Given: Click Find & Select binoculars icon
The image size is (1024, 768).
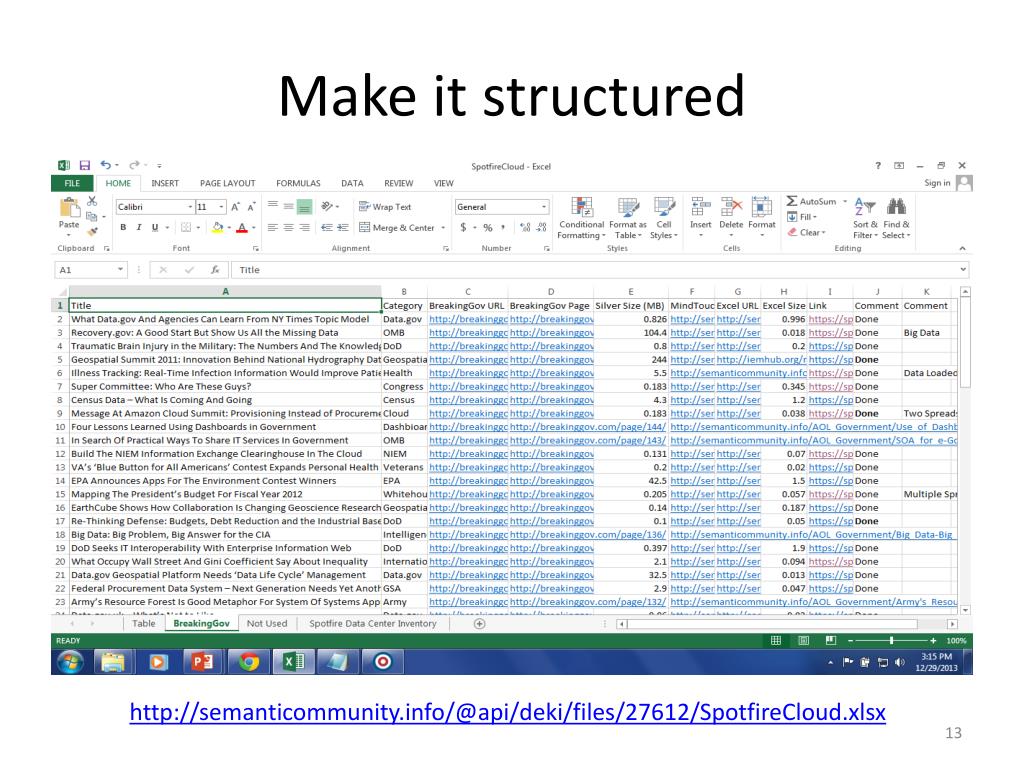Looking at the screenshot, I should [896, 208].
